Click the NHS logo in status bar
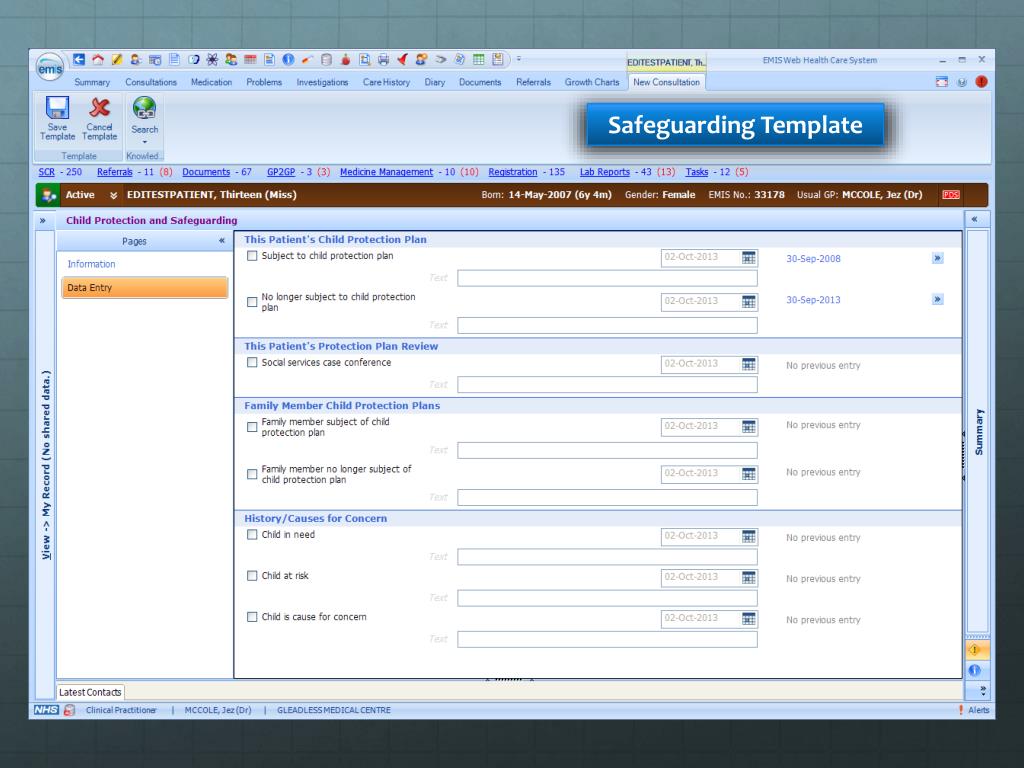The height and width of the screenshot is (768, 1024). (46, 710)
